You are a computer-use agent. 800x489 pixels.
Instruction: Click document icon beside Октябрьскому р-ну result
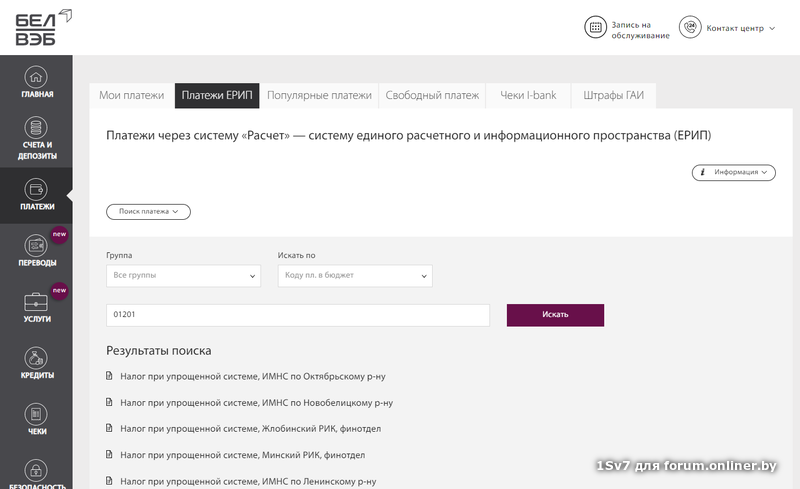(x=109, y=376)
